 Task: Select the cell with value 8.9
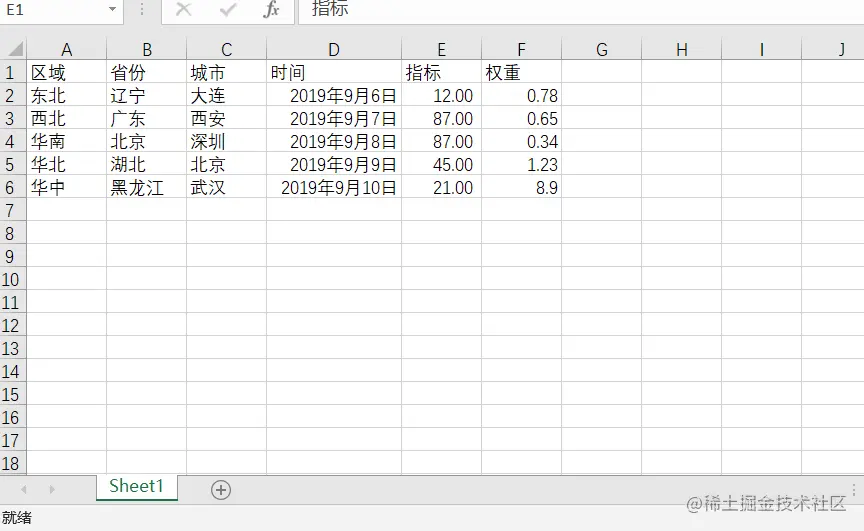click(521, 188)
